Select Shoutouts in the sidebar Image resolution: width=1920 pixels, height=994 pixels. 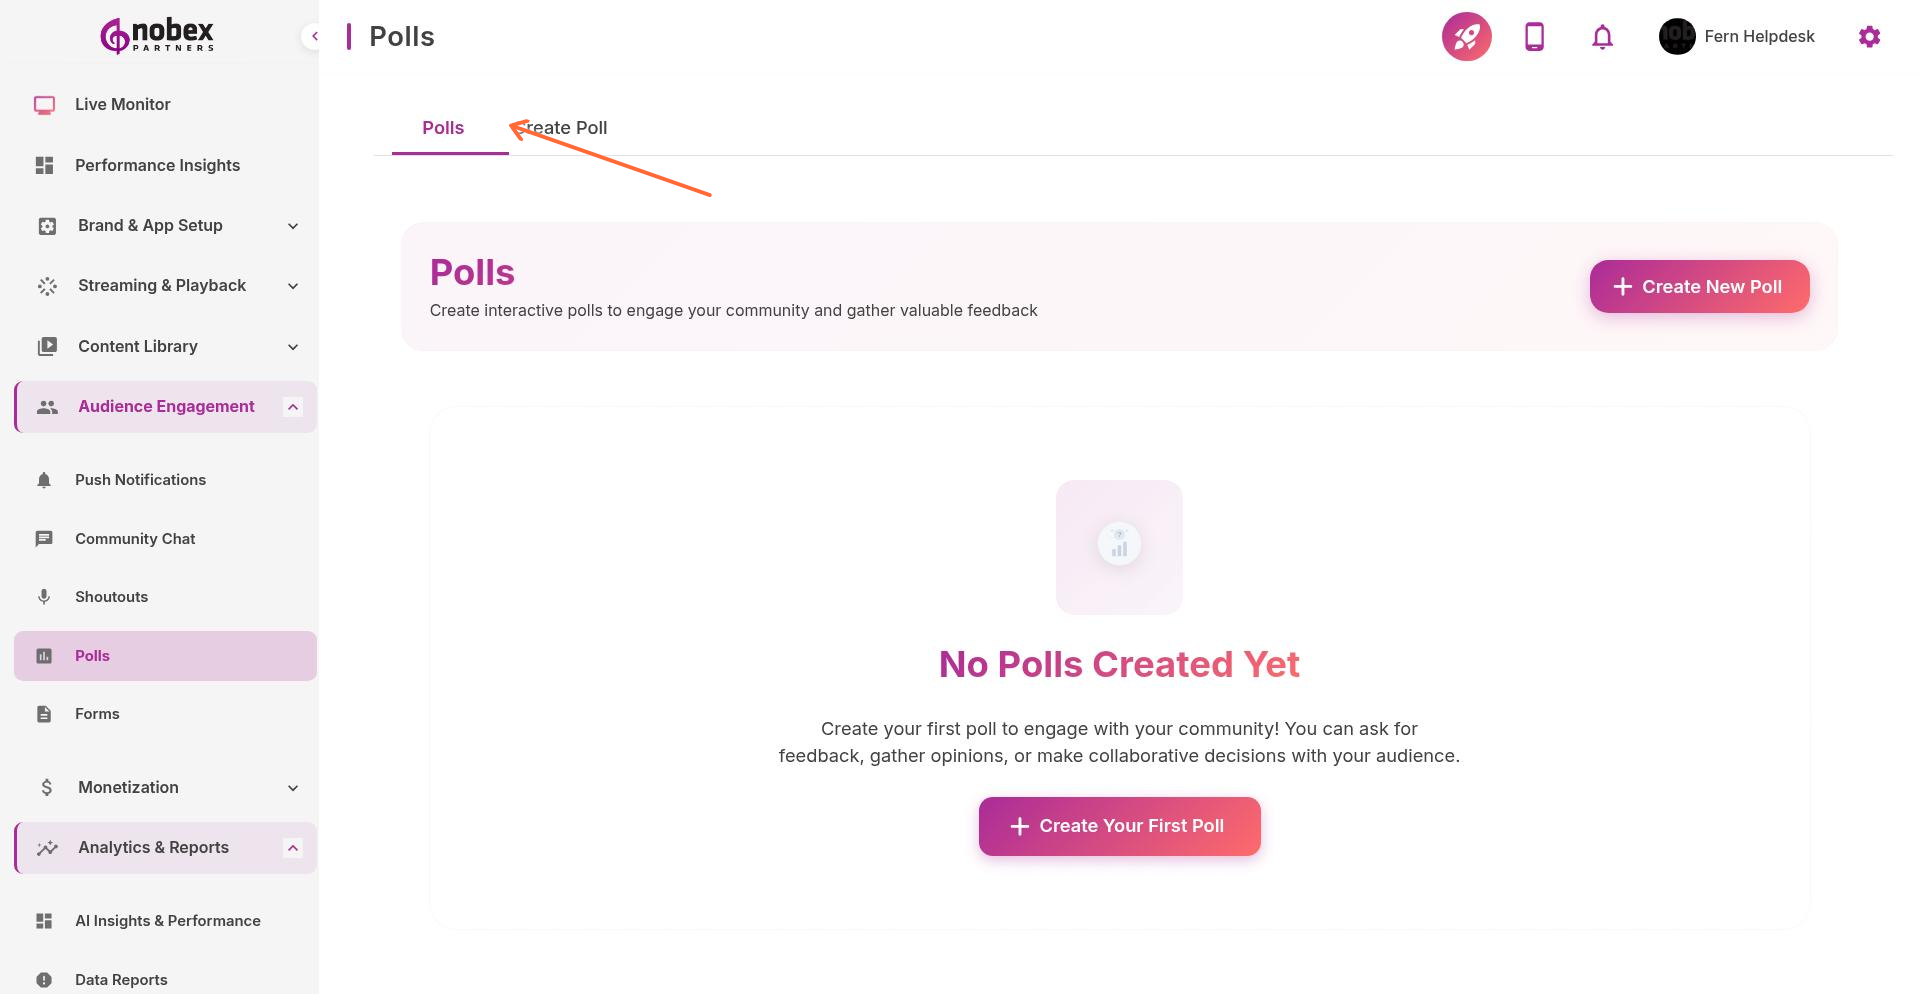(x=111, y=597)
